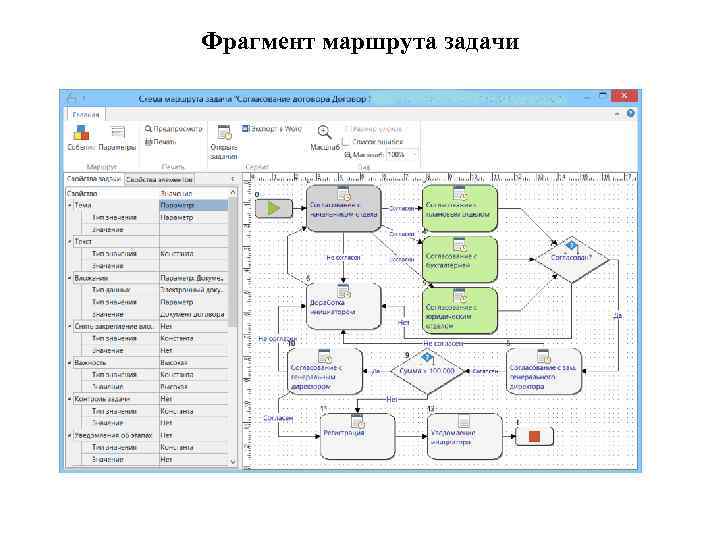Select the Согласование с бухгалтерией green block
The height and width of the screenshot is (540, 720).
[460, 259]
